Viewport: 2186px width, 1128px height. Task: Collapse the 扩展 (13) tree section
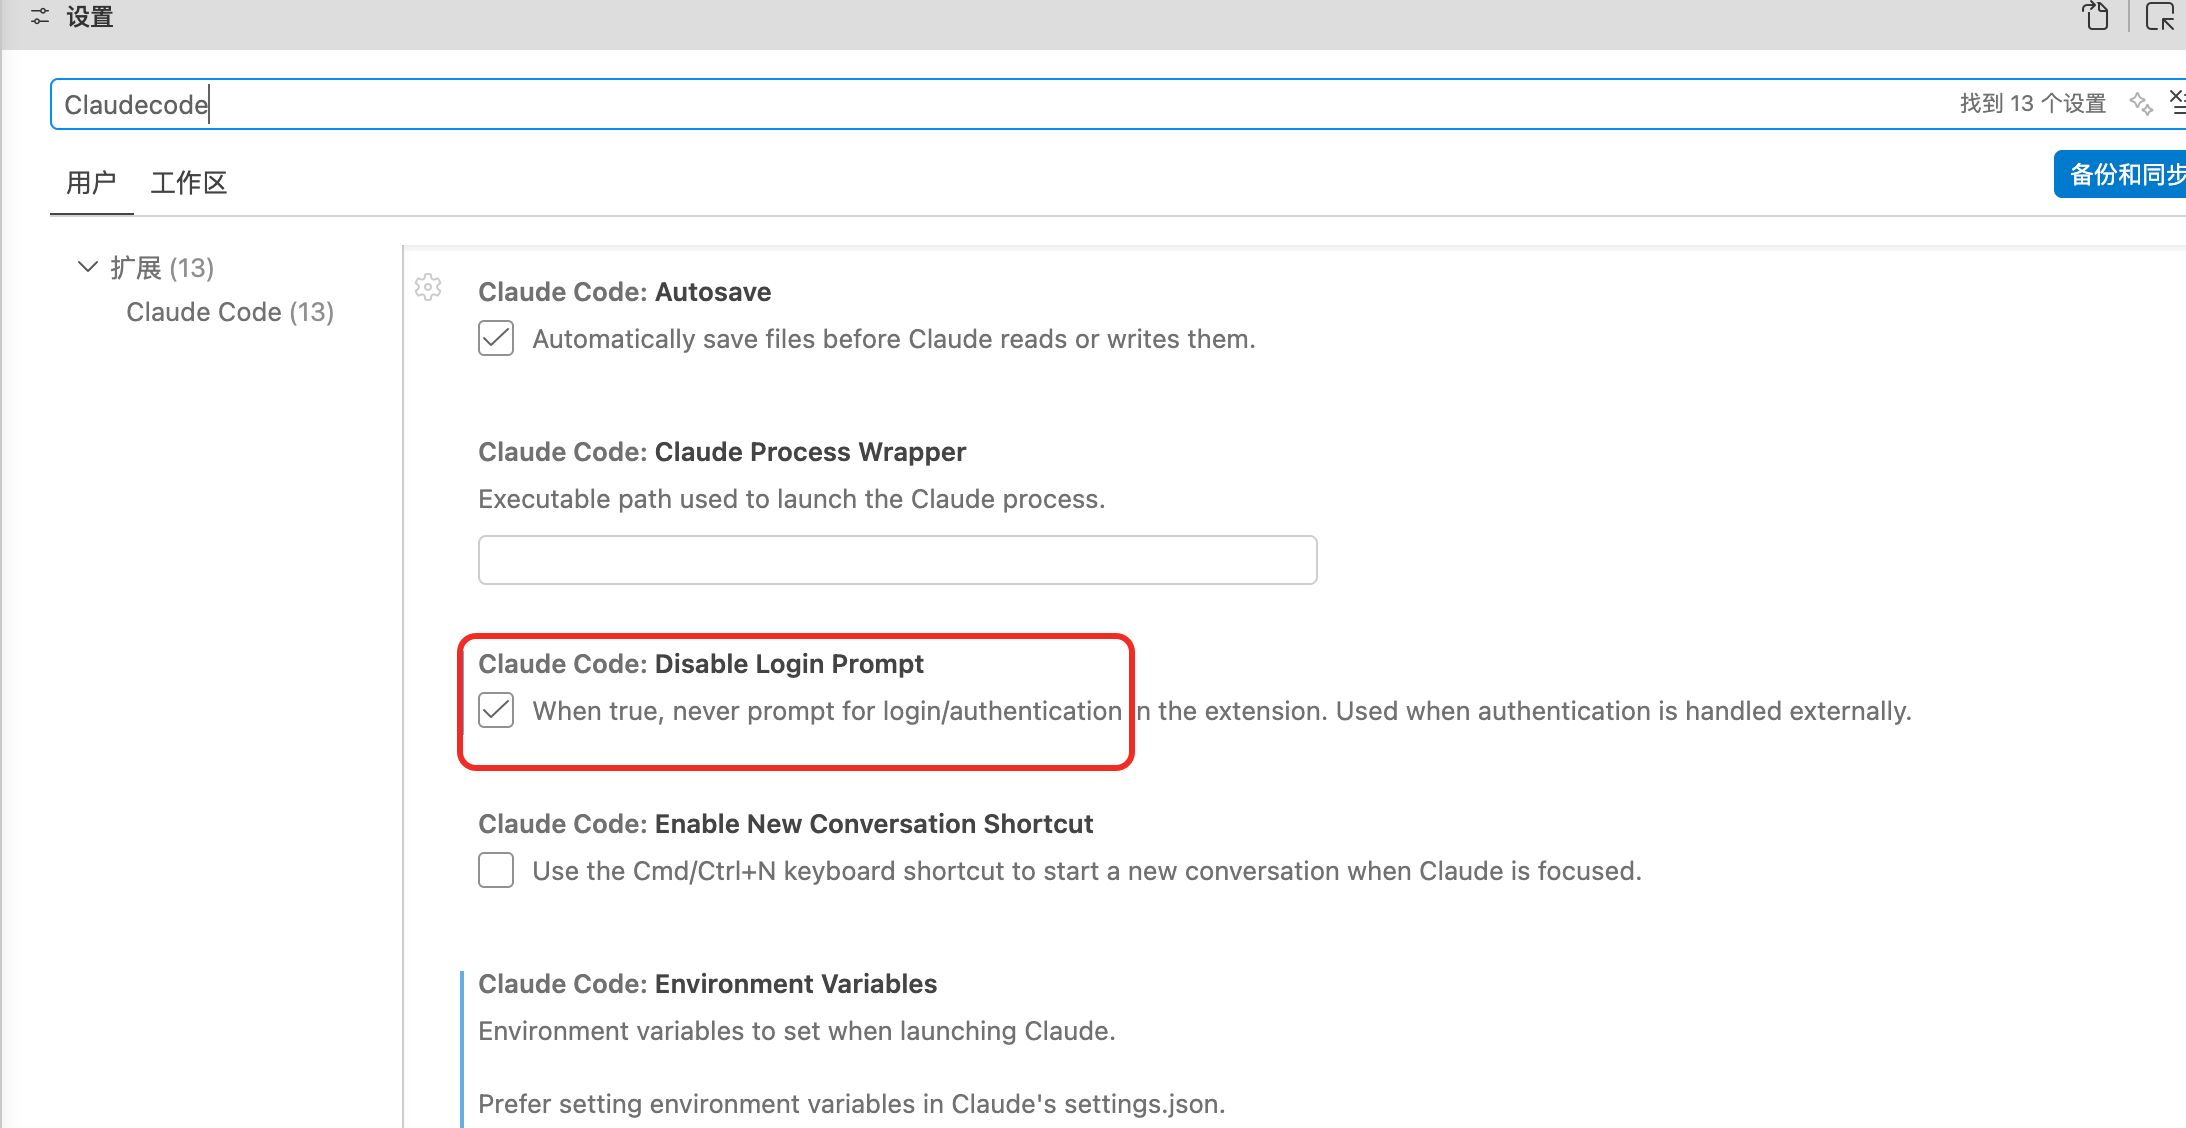[x=88, y=267]
